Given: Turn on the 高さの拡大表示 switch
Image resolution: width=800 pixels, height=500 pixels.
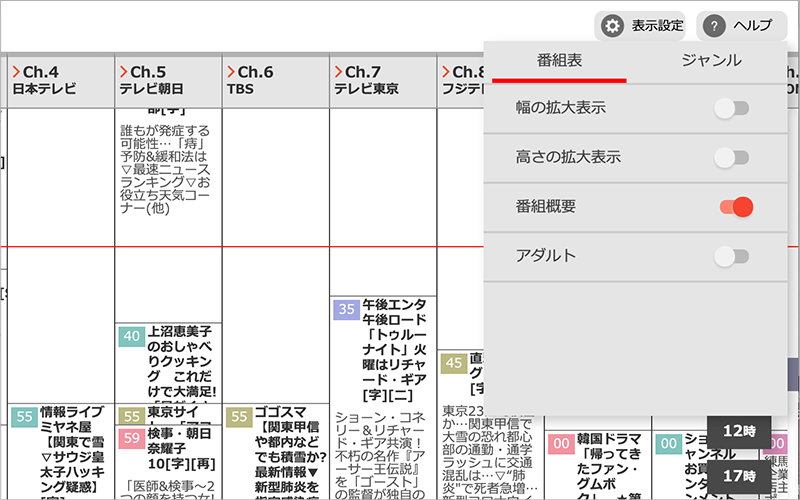Looking at the screenshot, I should pyautogui.click(x=732, y=157).
